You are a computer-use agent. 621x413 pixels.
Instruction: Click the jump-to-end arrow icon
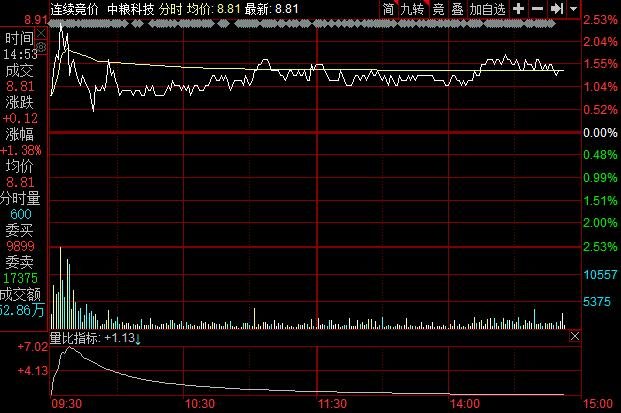point(556,8)
